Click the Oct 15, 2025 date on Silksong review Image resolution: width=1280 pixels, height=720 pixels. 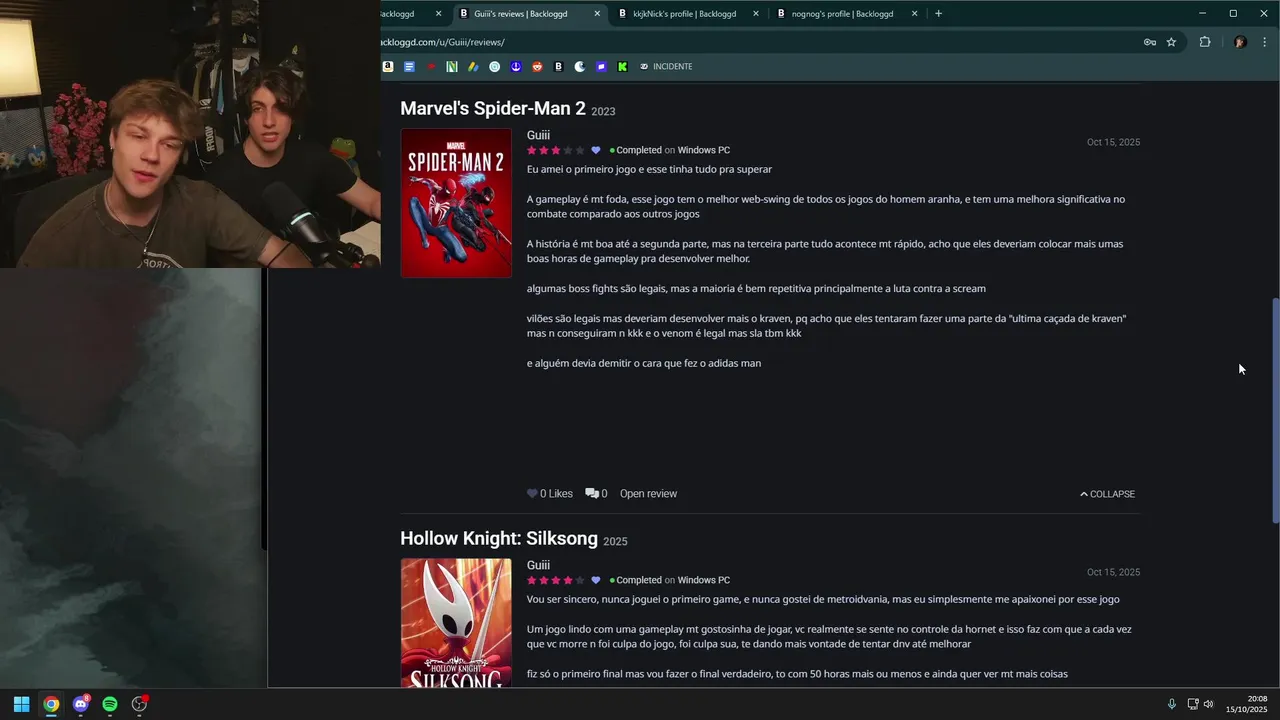pos(1113,572)
